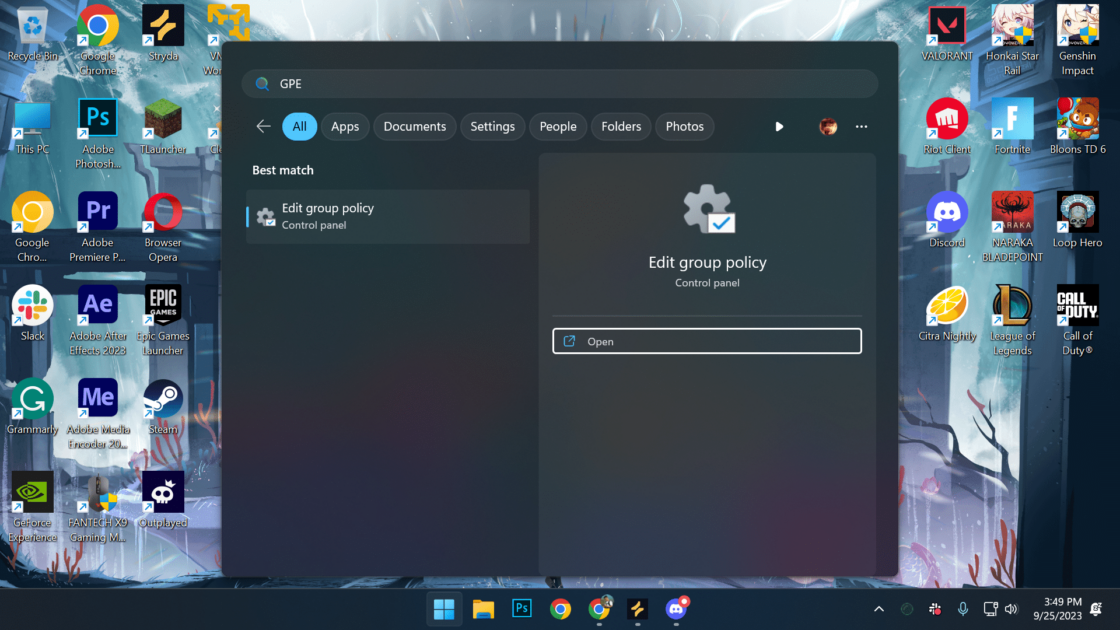This screenshot has height=630, width=1120.
Task: Open Slack desktop shortcut
Action: [32, 314]
